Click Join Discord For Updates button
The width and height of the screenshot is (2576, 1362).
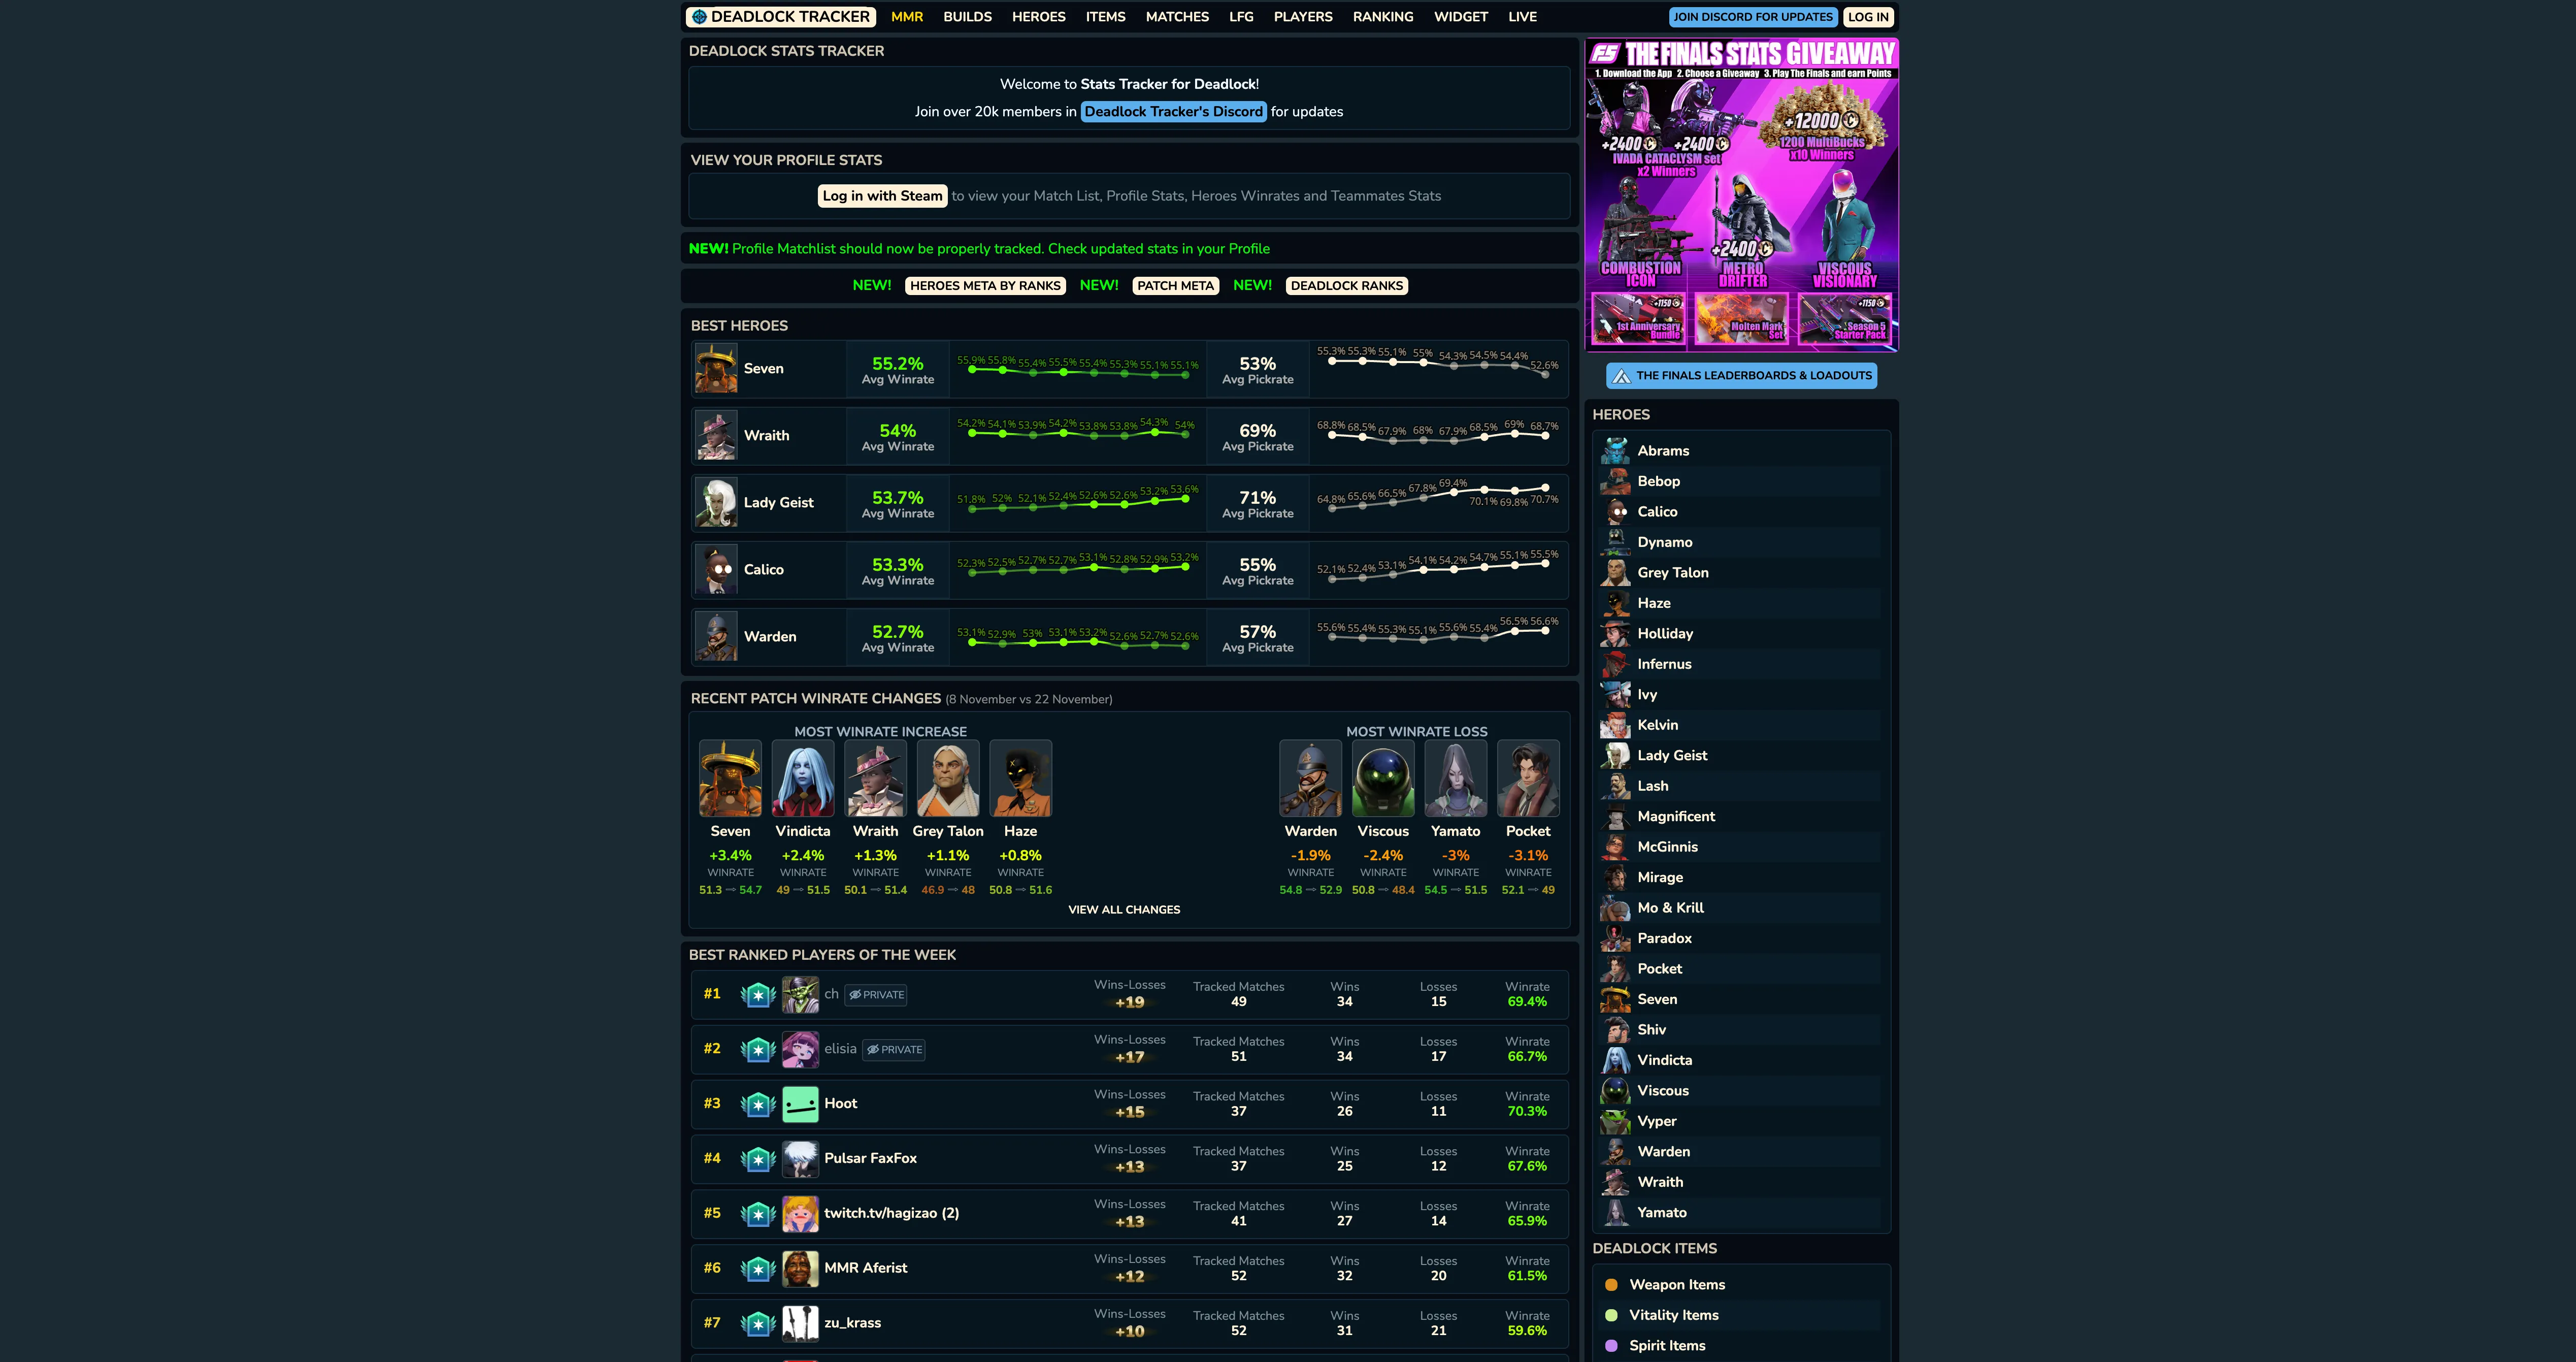[1753, 17]
